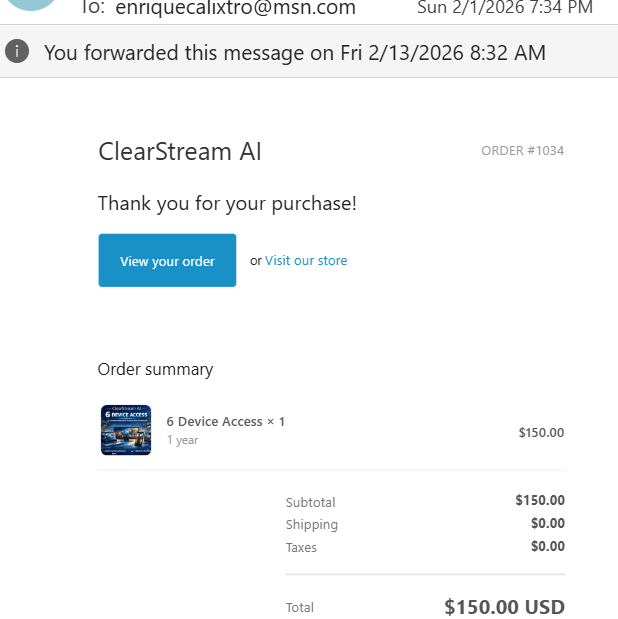Click the Order summary heading

coord(155,369)
